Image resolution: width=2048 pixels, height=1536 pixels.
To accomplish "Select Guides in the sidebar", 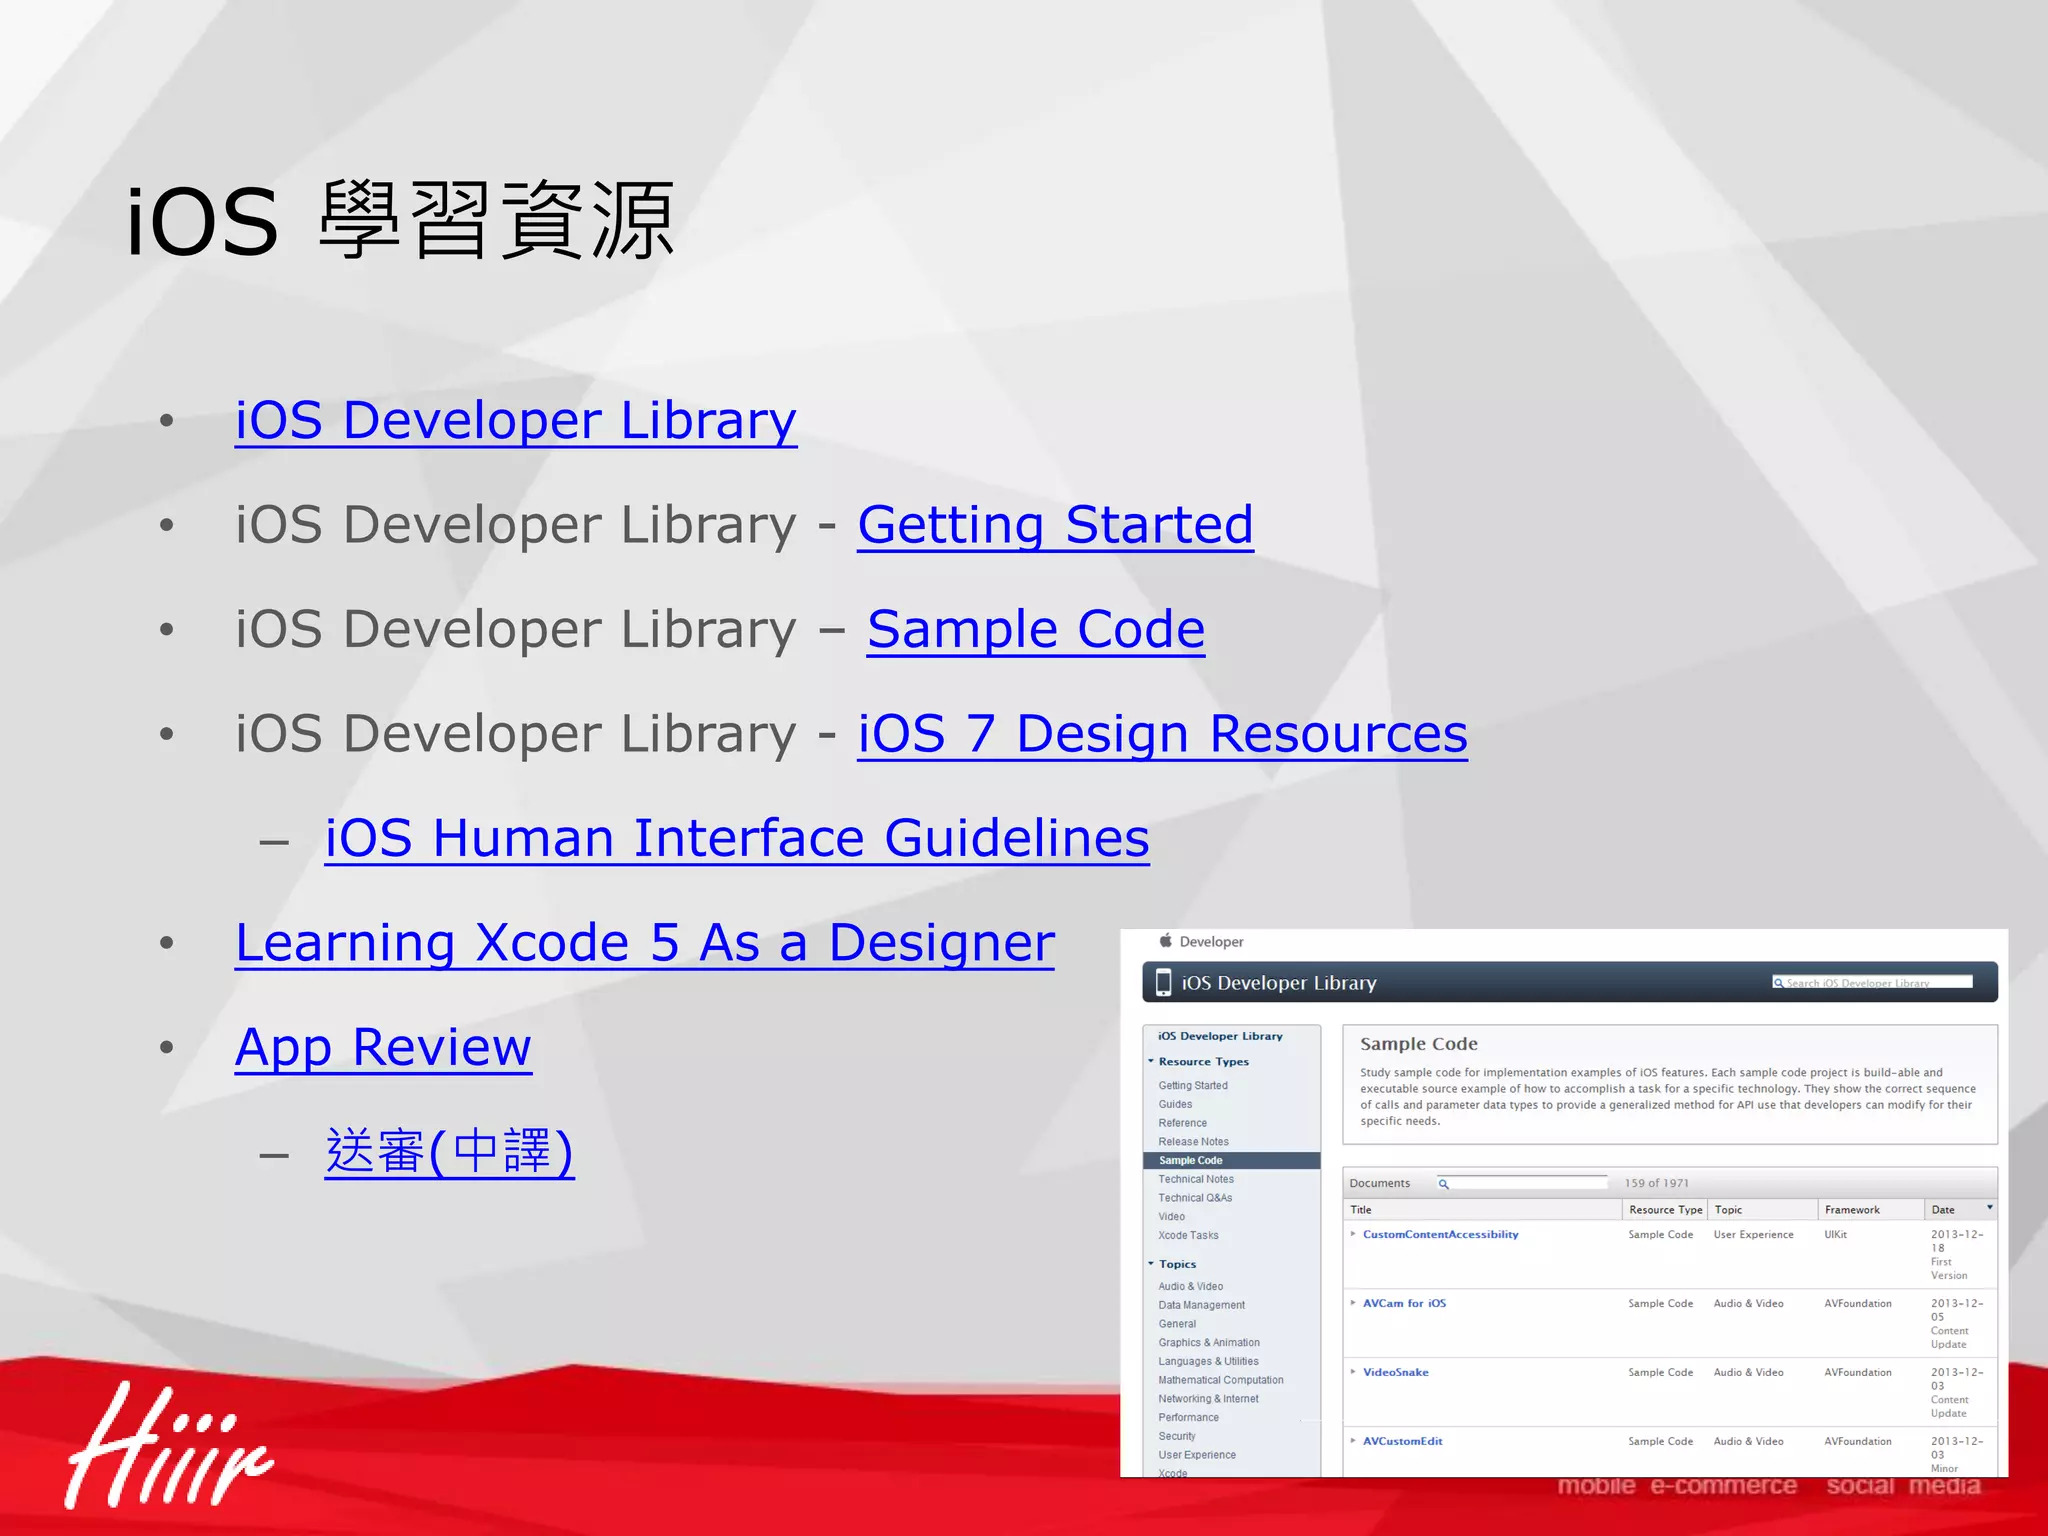I will [1175, 1104].
